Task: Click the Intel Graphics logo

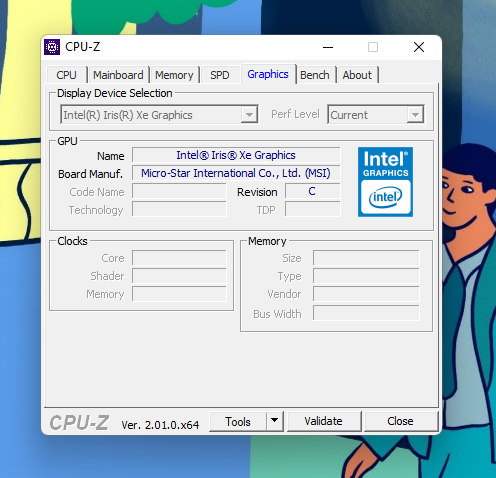Action: click(385, 182)
